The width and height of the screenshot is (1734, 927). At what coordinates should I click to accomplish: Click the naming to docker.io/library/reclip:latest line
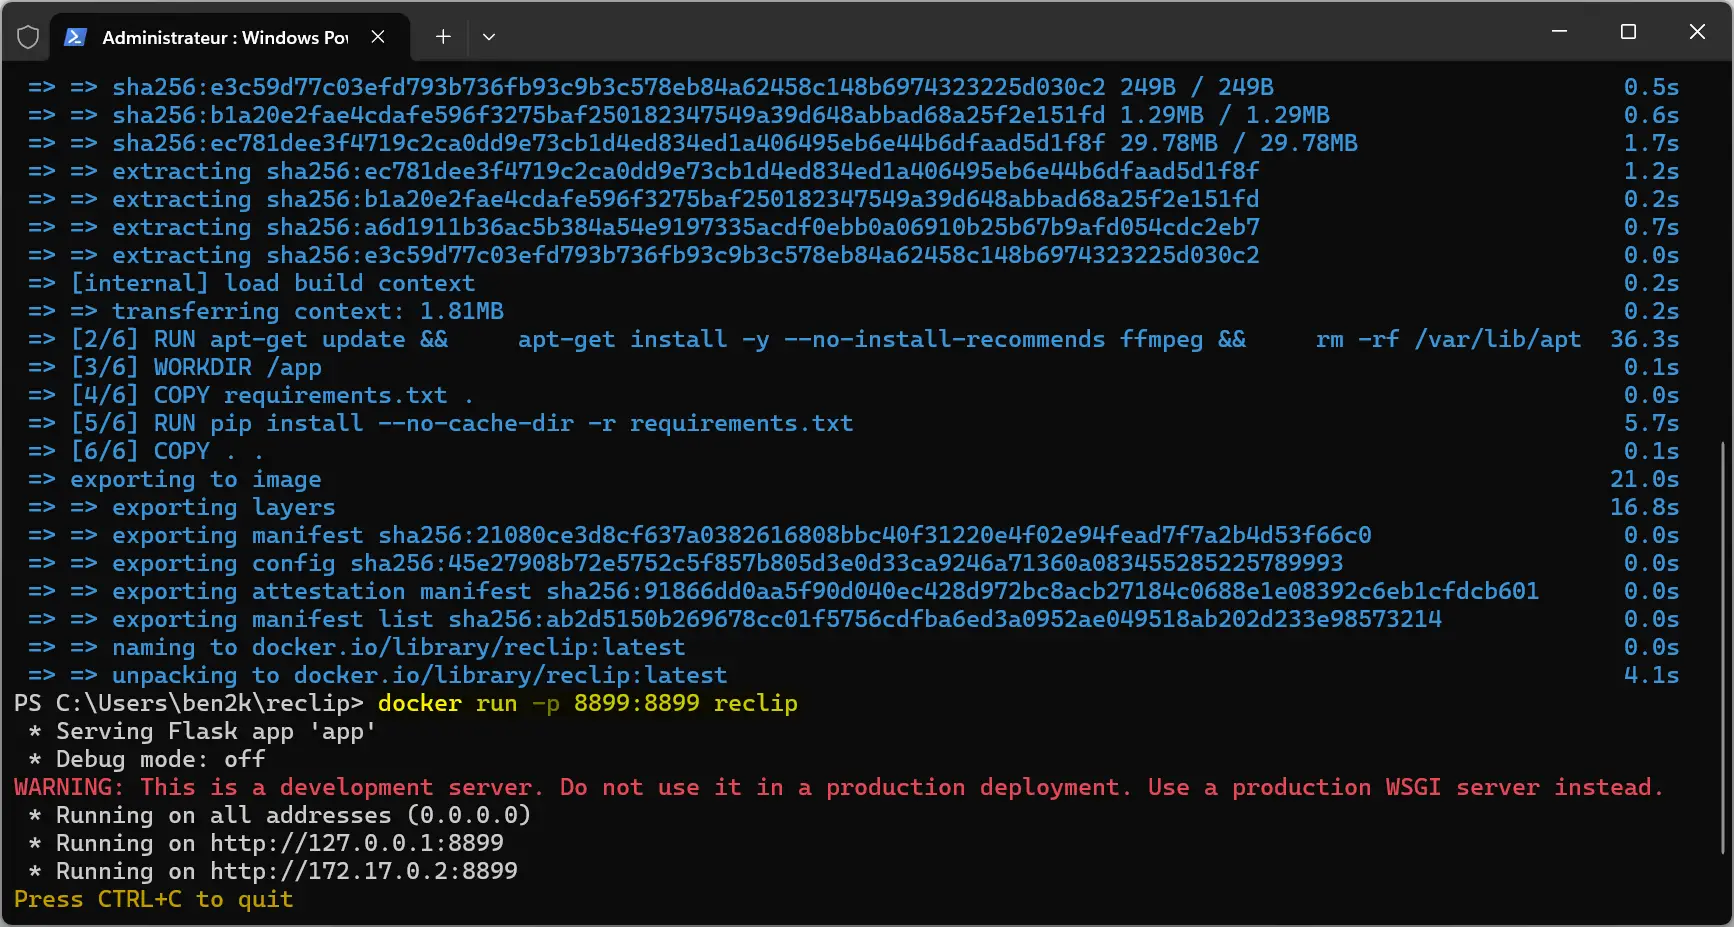point(398,647)
